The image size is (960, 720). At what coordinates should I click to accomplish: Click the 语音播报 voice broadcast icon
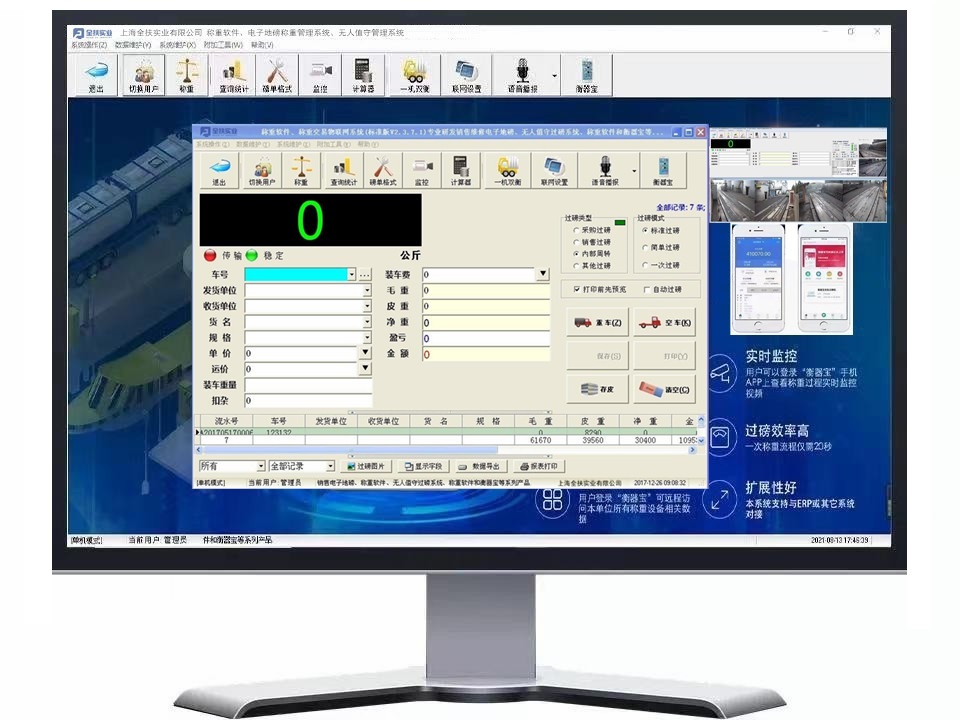pos(605,170)
